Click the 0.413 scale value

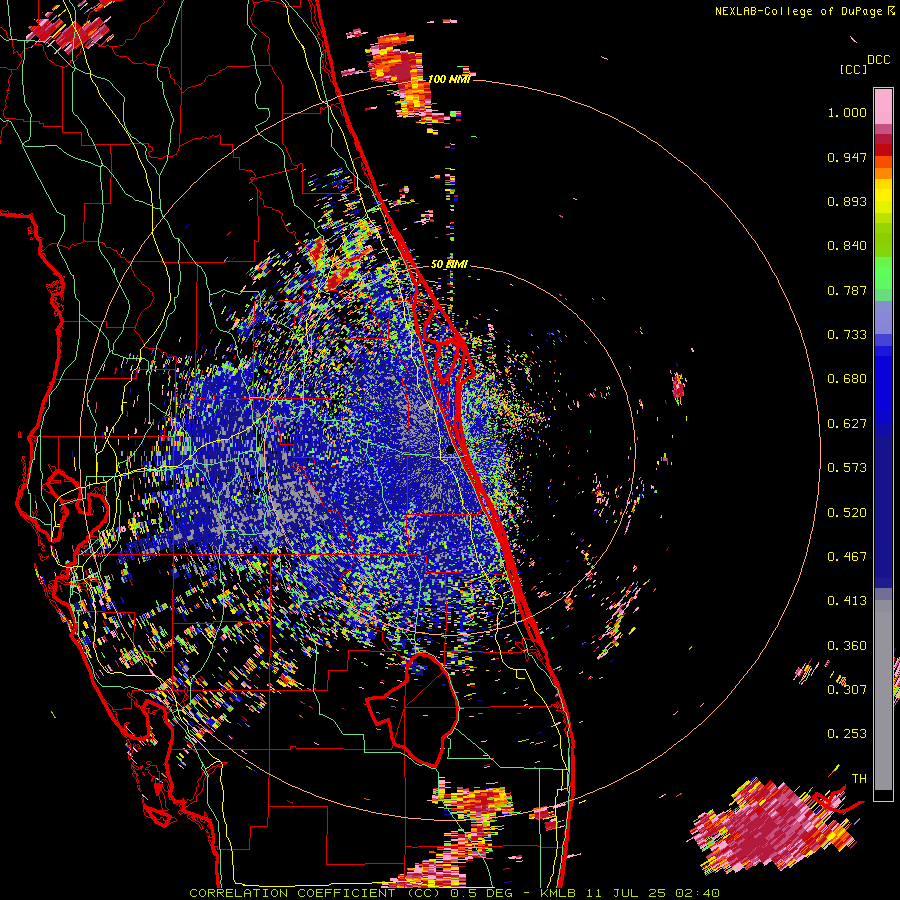[x=847, y=601]
